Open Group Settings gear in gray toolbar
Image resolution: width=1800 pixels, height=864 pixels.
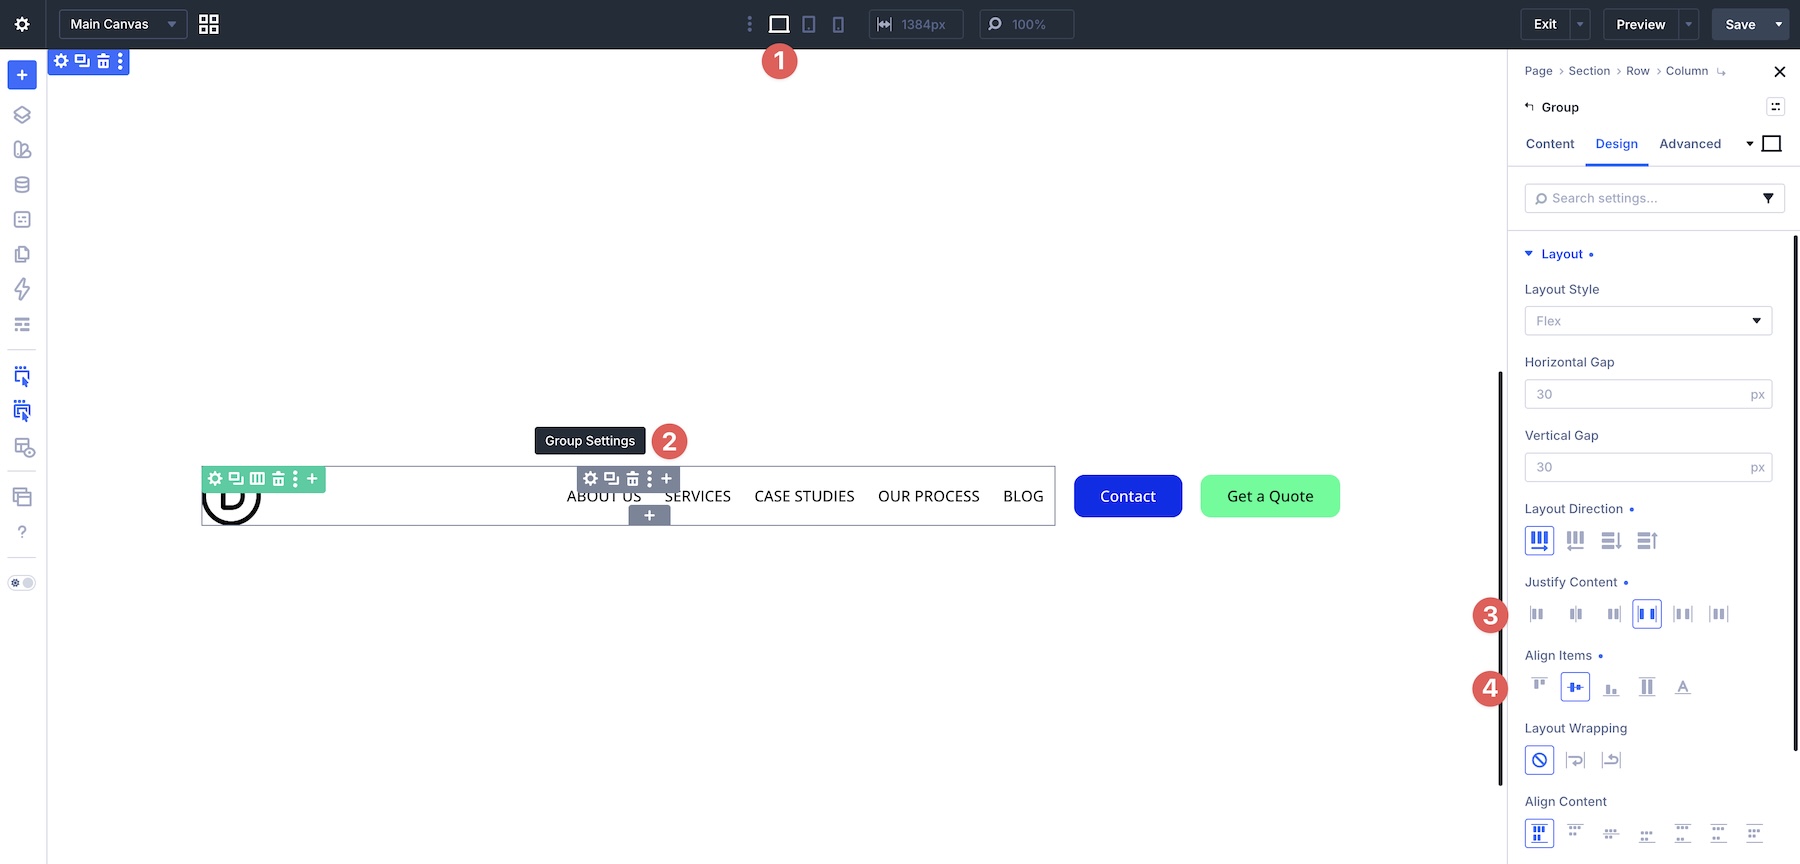coord(590,479)
